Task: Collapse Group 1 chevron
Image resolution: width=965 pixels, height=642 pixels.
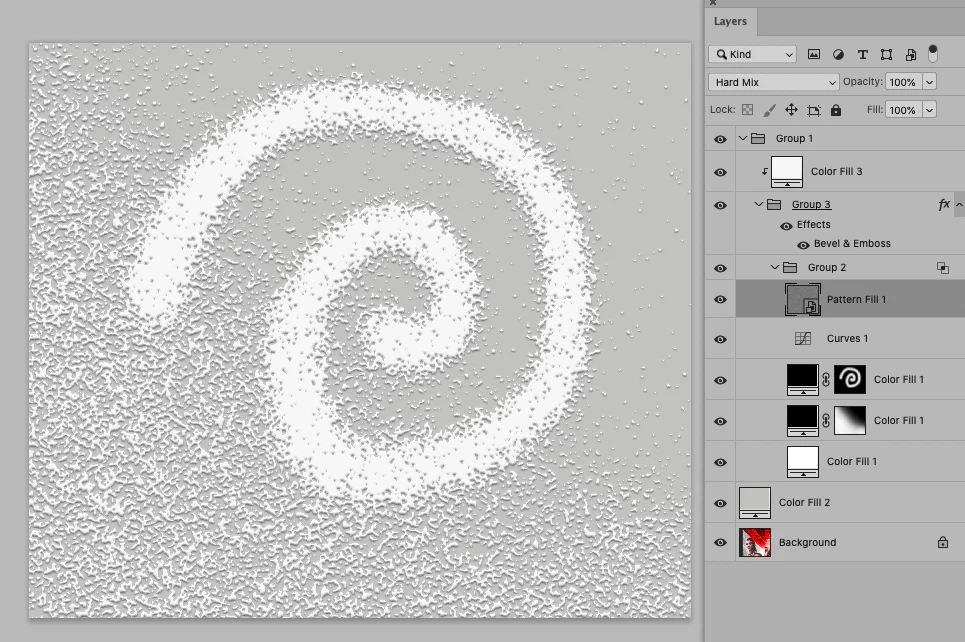Action: [x=743, y=138]
